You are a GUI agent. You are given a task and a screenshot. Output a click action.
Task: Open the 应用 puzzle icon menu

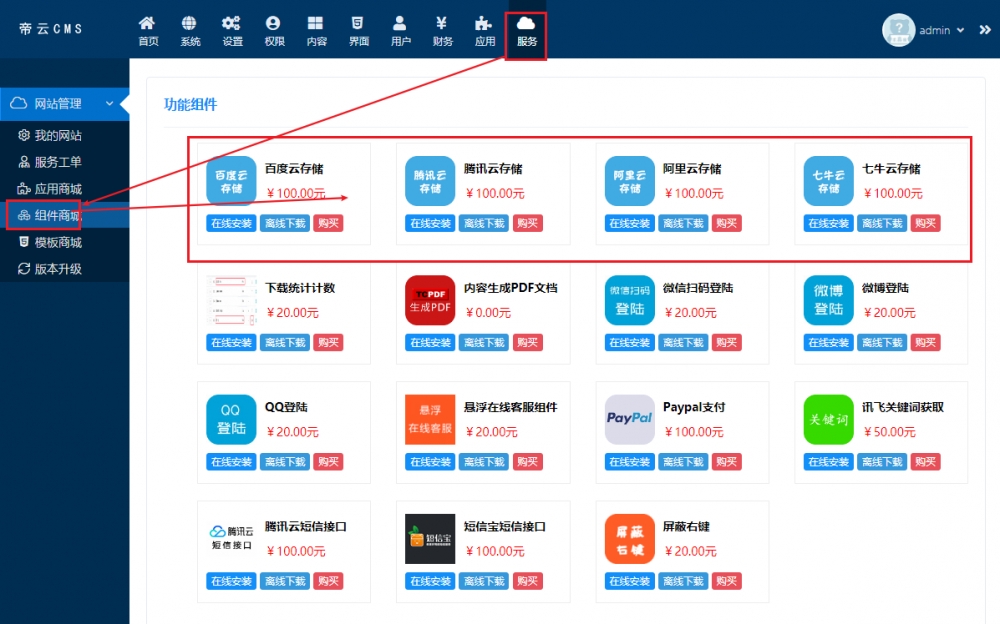[484, 31]
